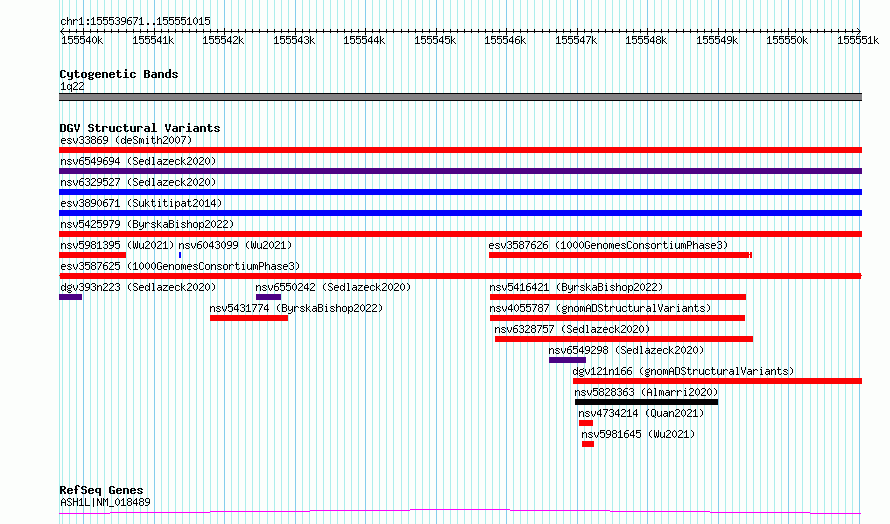The width and height of the screenshot is (890, 524).
Task: Open the nsv5416421 (ByrskaBishop2022) label
Action: coord(576,287)
